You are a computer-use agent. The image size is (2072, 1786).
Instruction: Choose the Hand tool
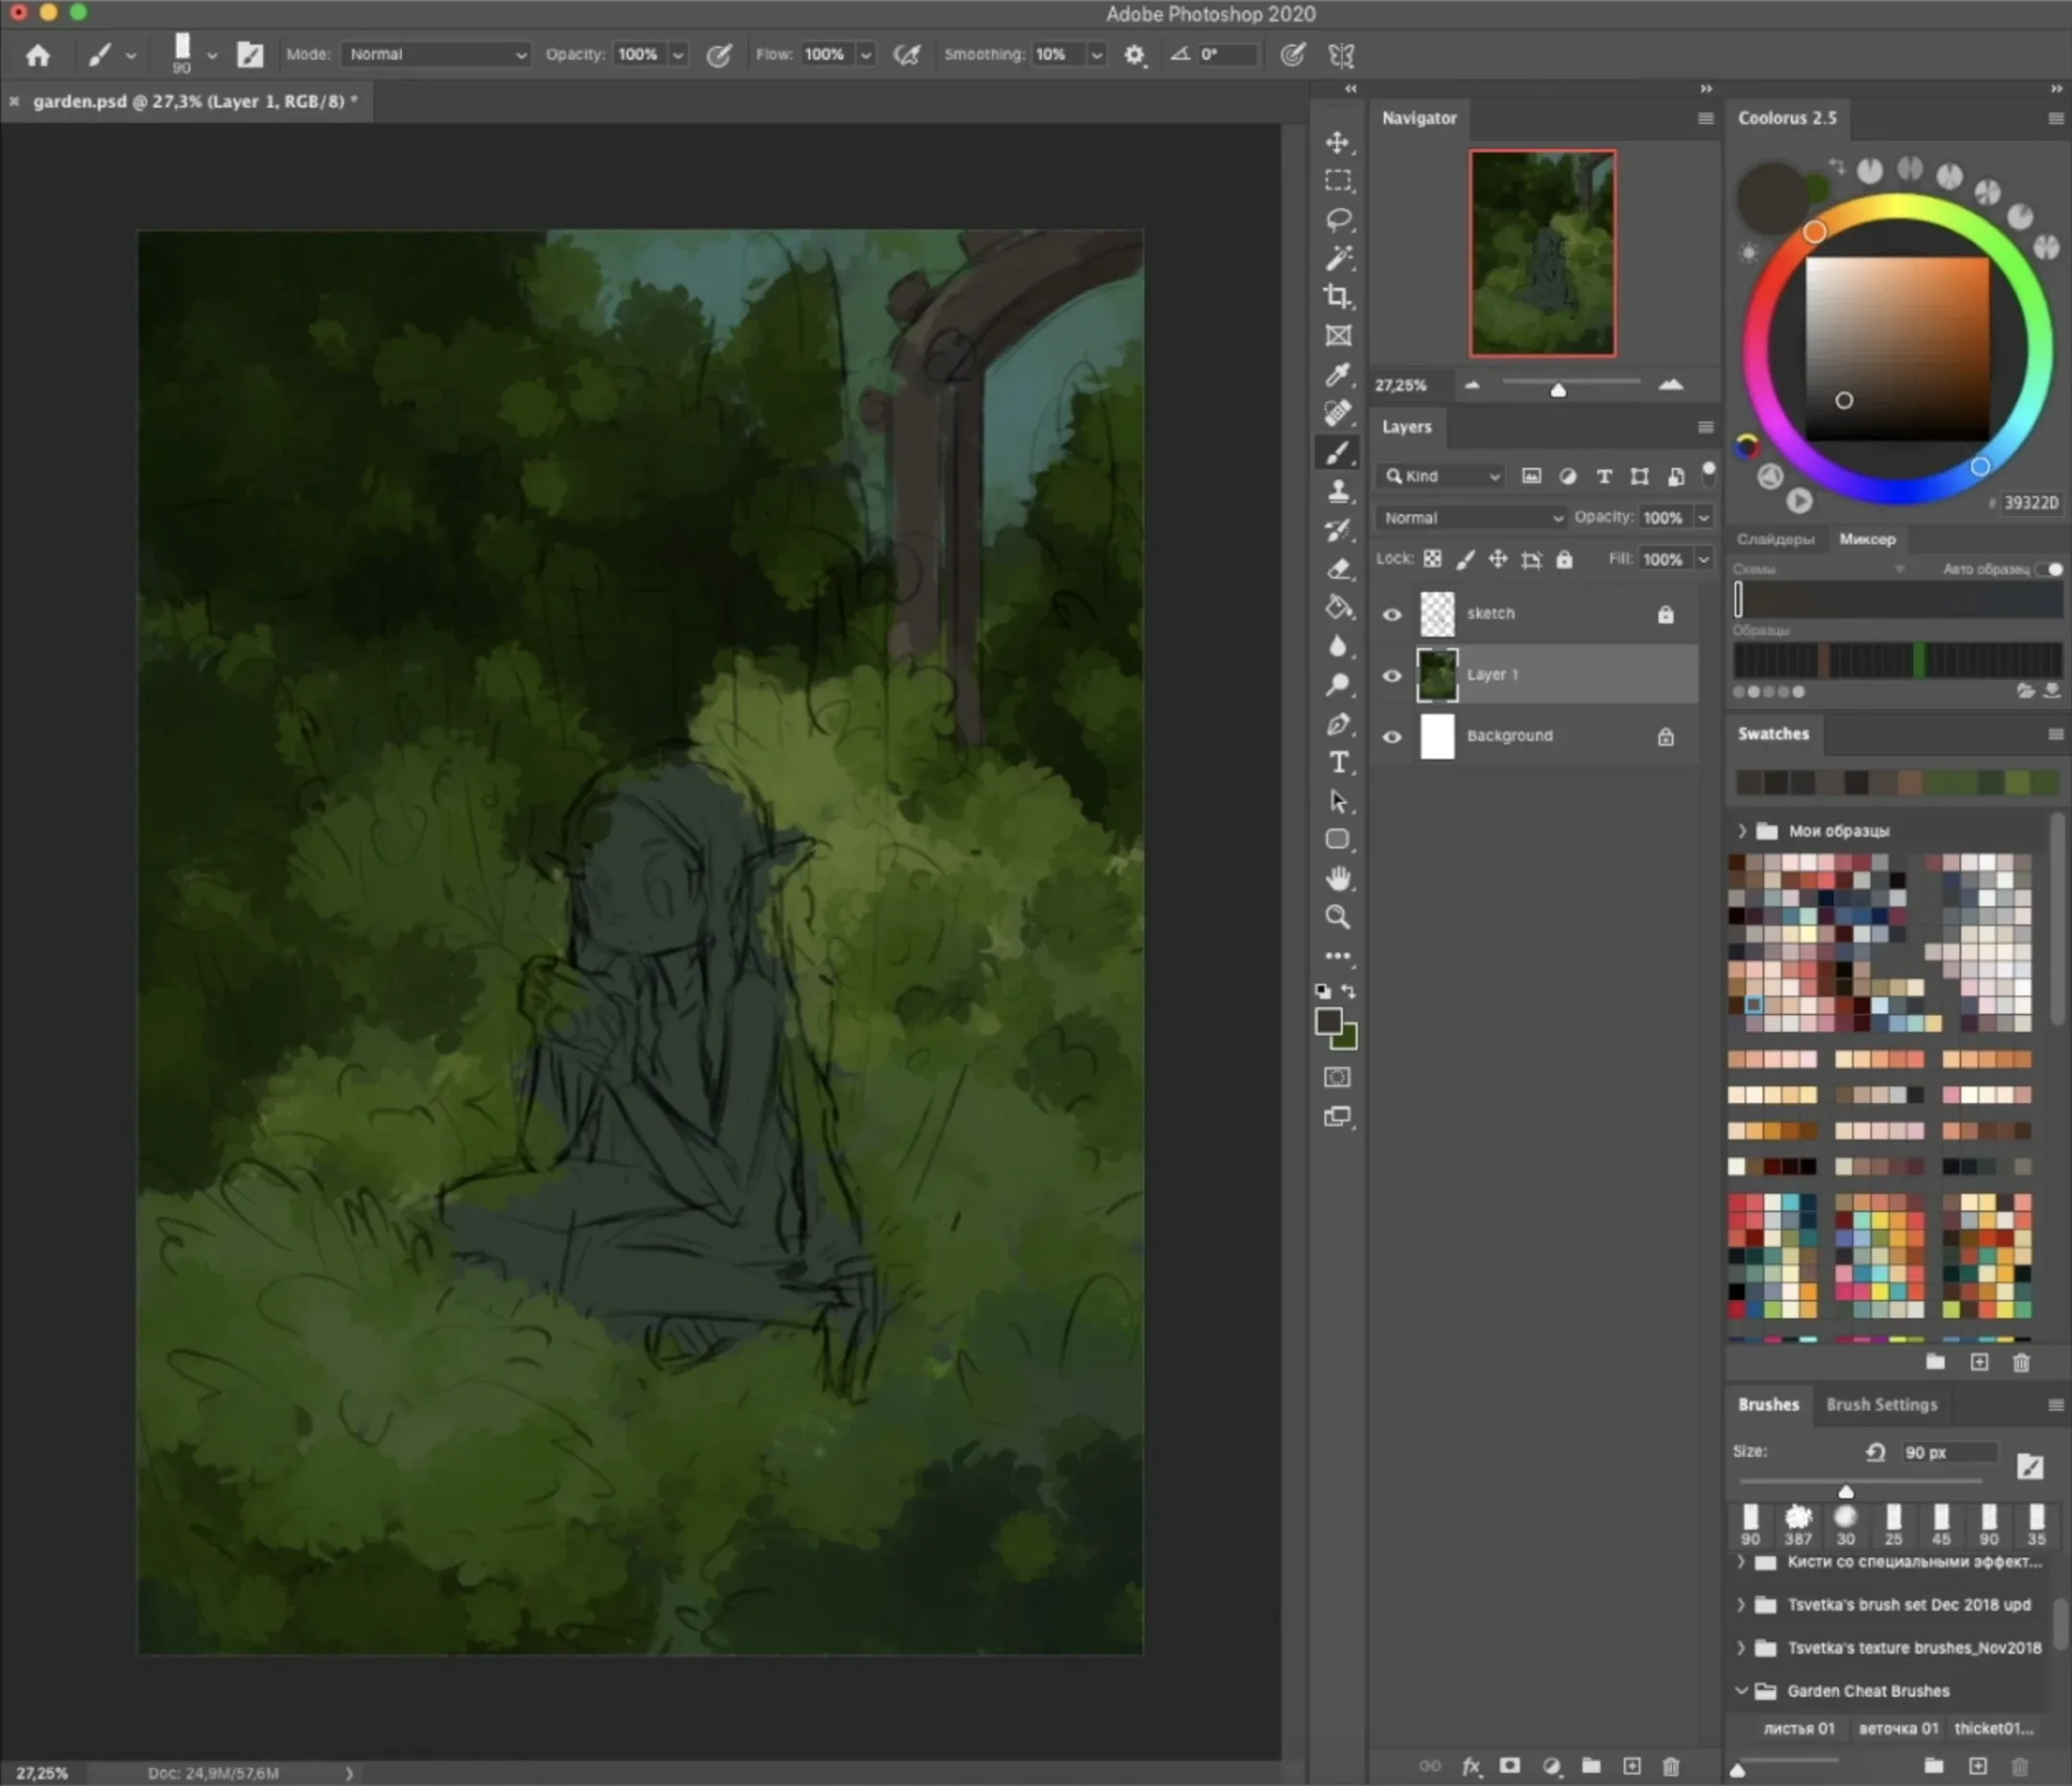pyautogui.click(x=1338, y=878)
